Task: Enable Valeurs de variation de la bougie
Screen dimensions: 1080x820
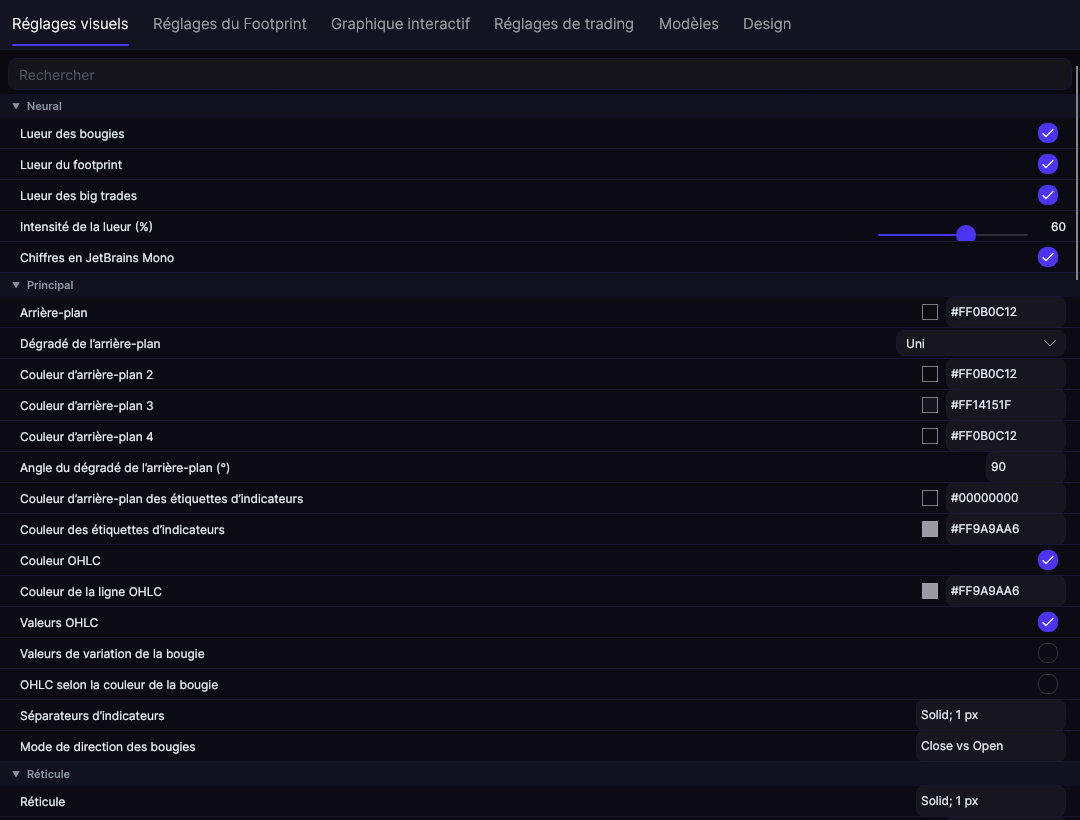Action: 1048,653
